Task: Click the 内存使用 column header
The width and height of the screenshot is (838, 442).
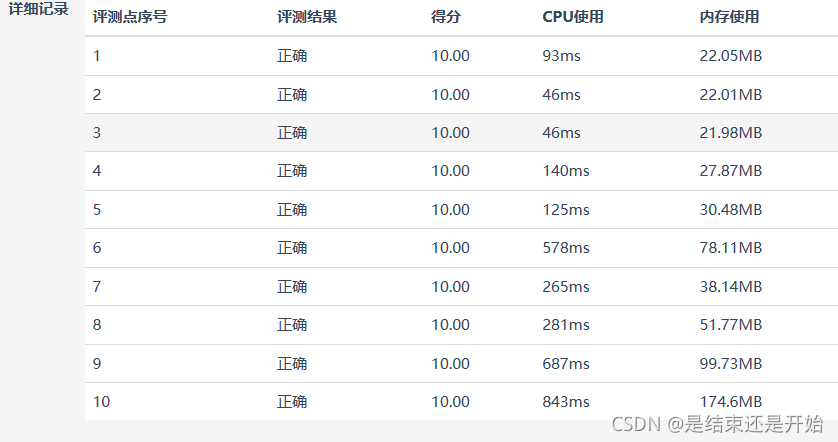Action: click(730, 17)
